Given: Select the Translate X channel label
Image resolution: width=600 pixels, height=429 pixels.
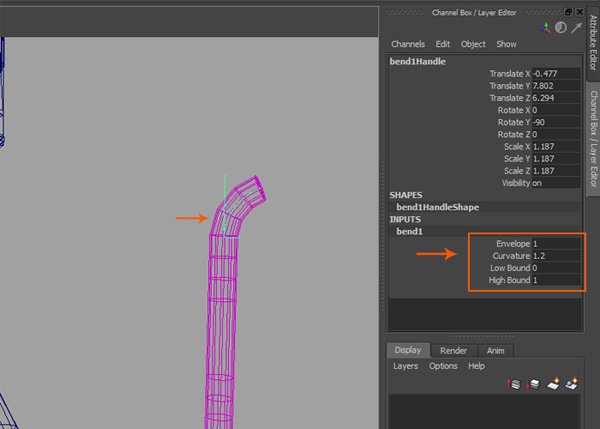Looking at the screenshot, I should click(x=510, y=73).
